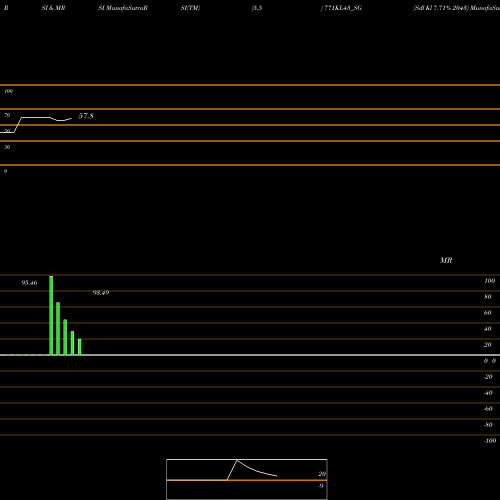The image size is (500, 500).
Task: Click the 'SI MunafaSutraR' header text
Action: 123,8
